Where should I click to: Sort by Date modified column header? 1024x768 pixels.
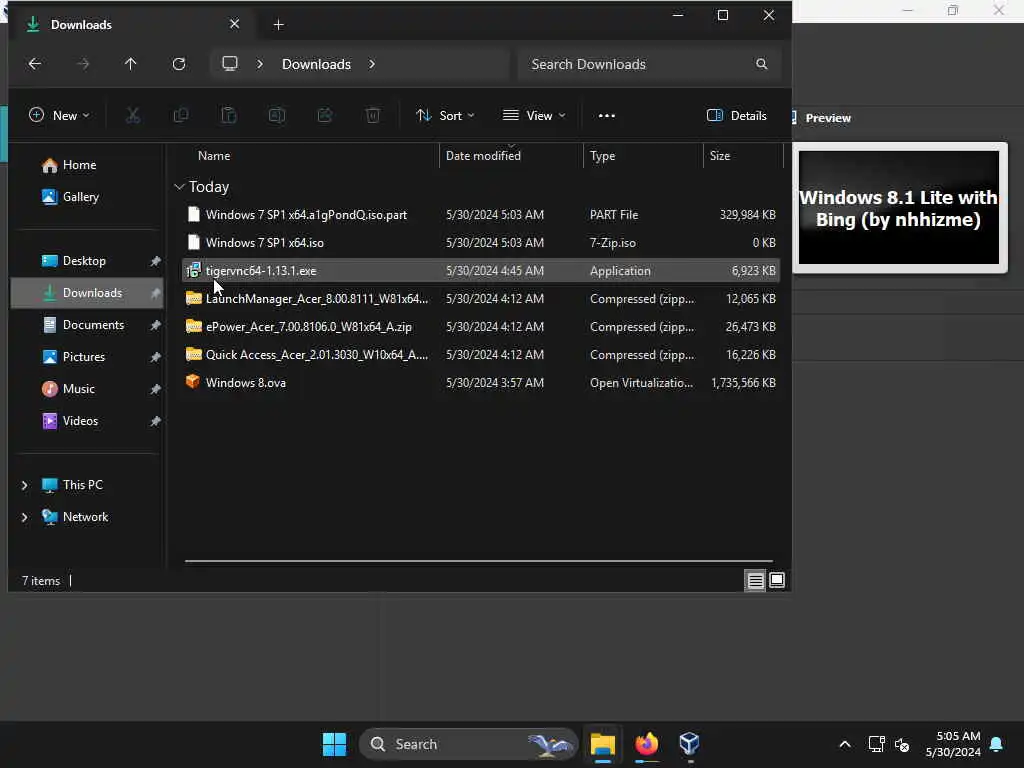[511, 156]
